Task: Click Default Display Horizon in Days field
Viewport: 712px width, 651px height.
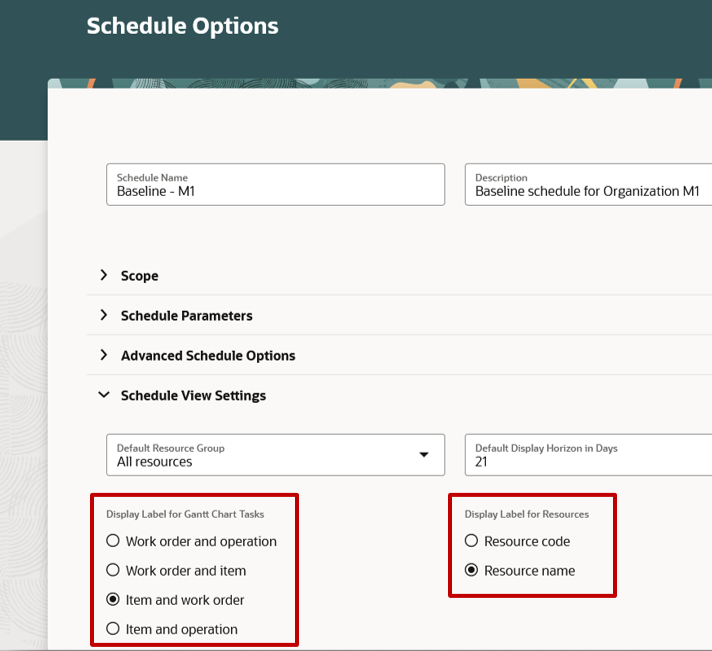Action: tap(588, 455)
